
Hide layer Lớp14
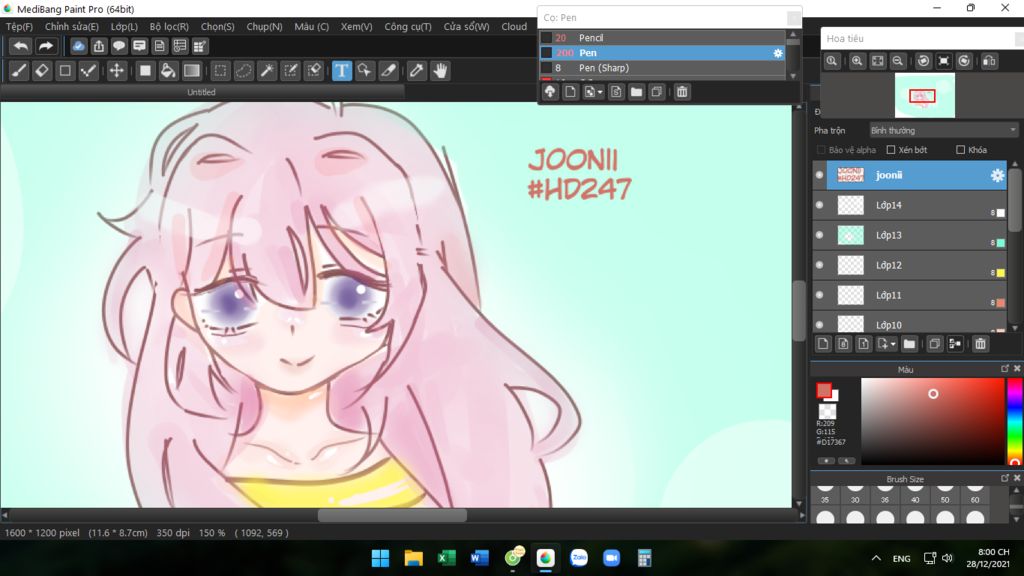820,205
